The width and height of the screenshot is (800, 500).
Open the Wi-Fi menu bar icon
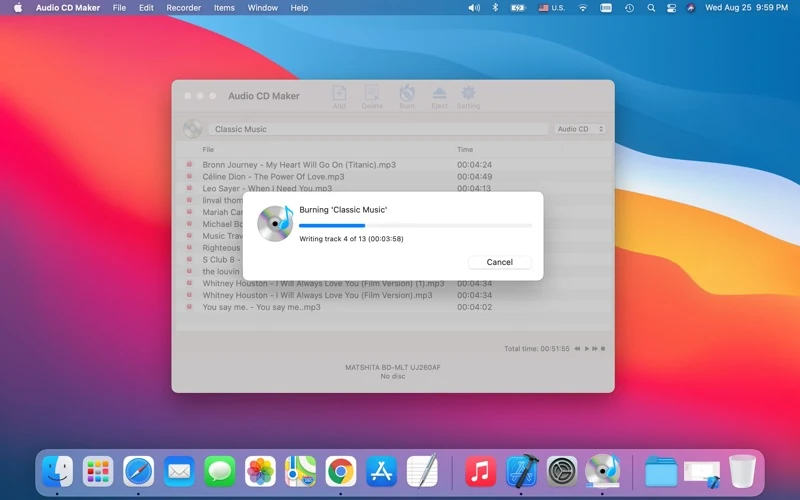point(583,8)
